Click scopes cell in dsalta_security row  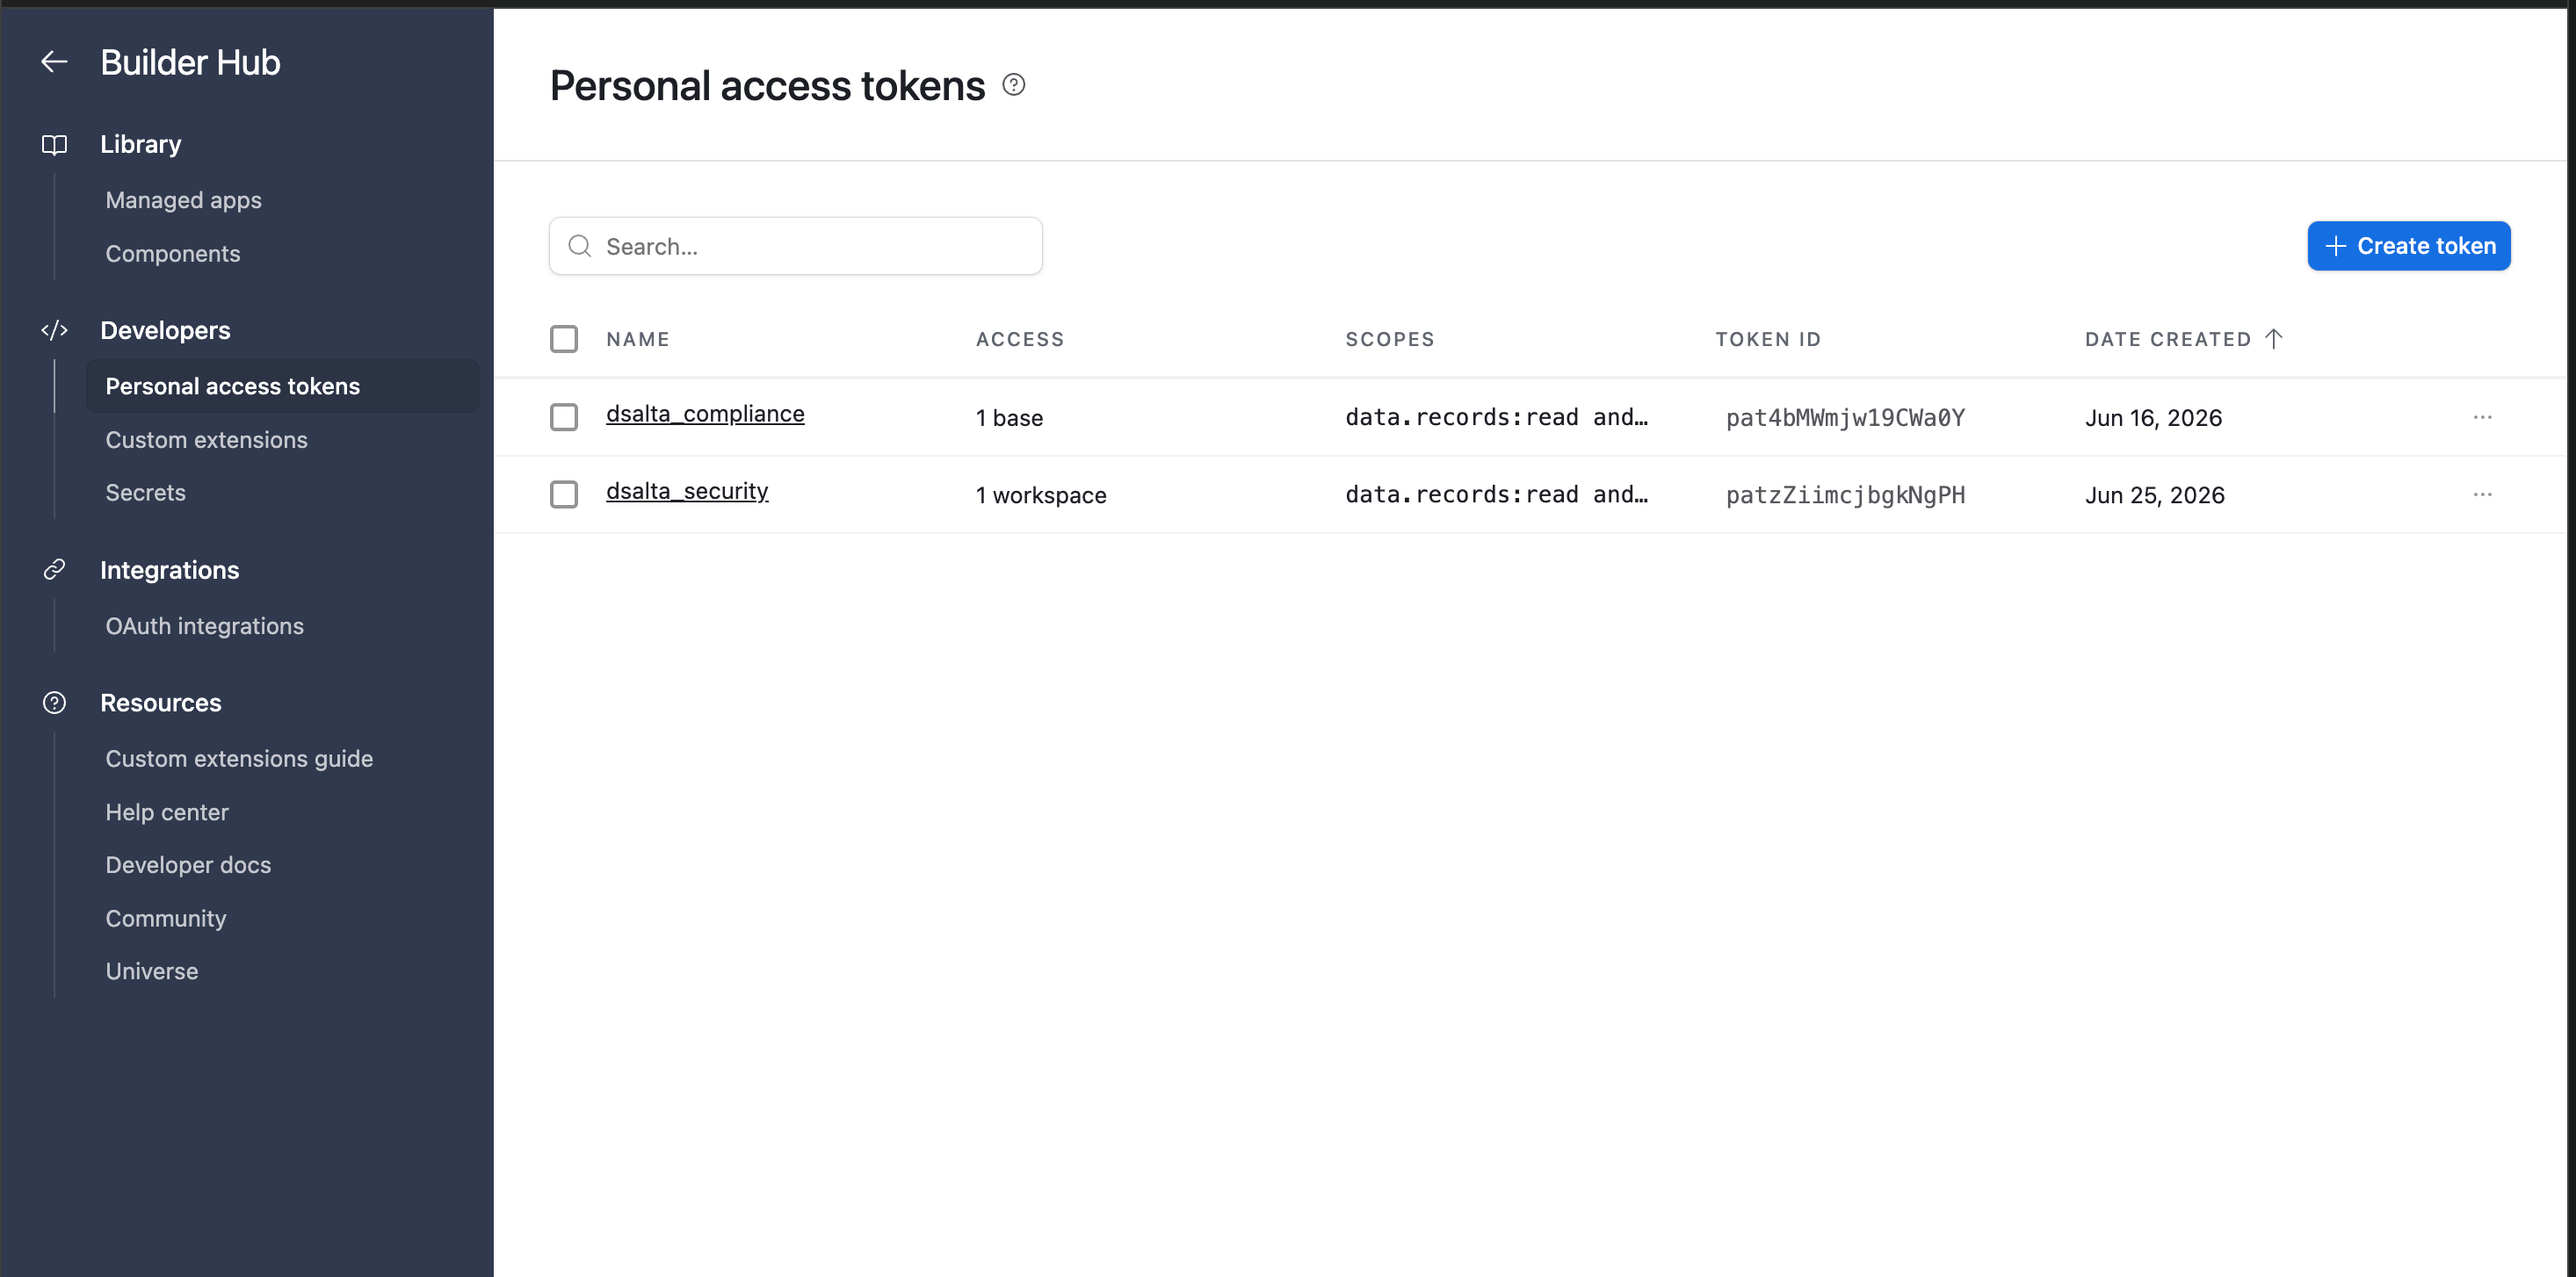(1496, 494)
